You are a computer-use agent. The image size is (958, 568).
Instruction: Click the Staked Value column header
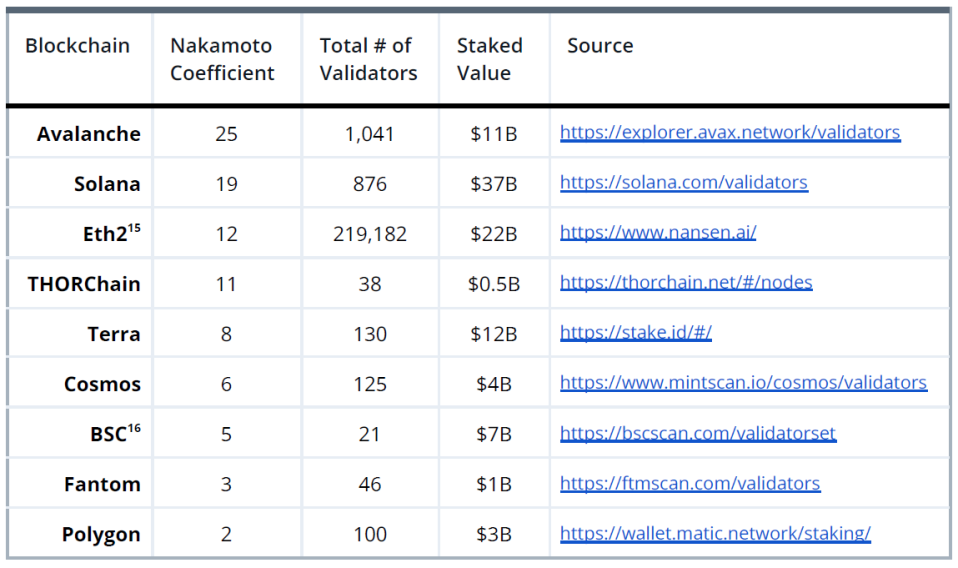point(489,59)
